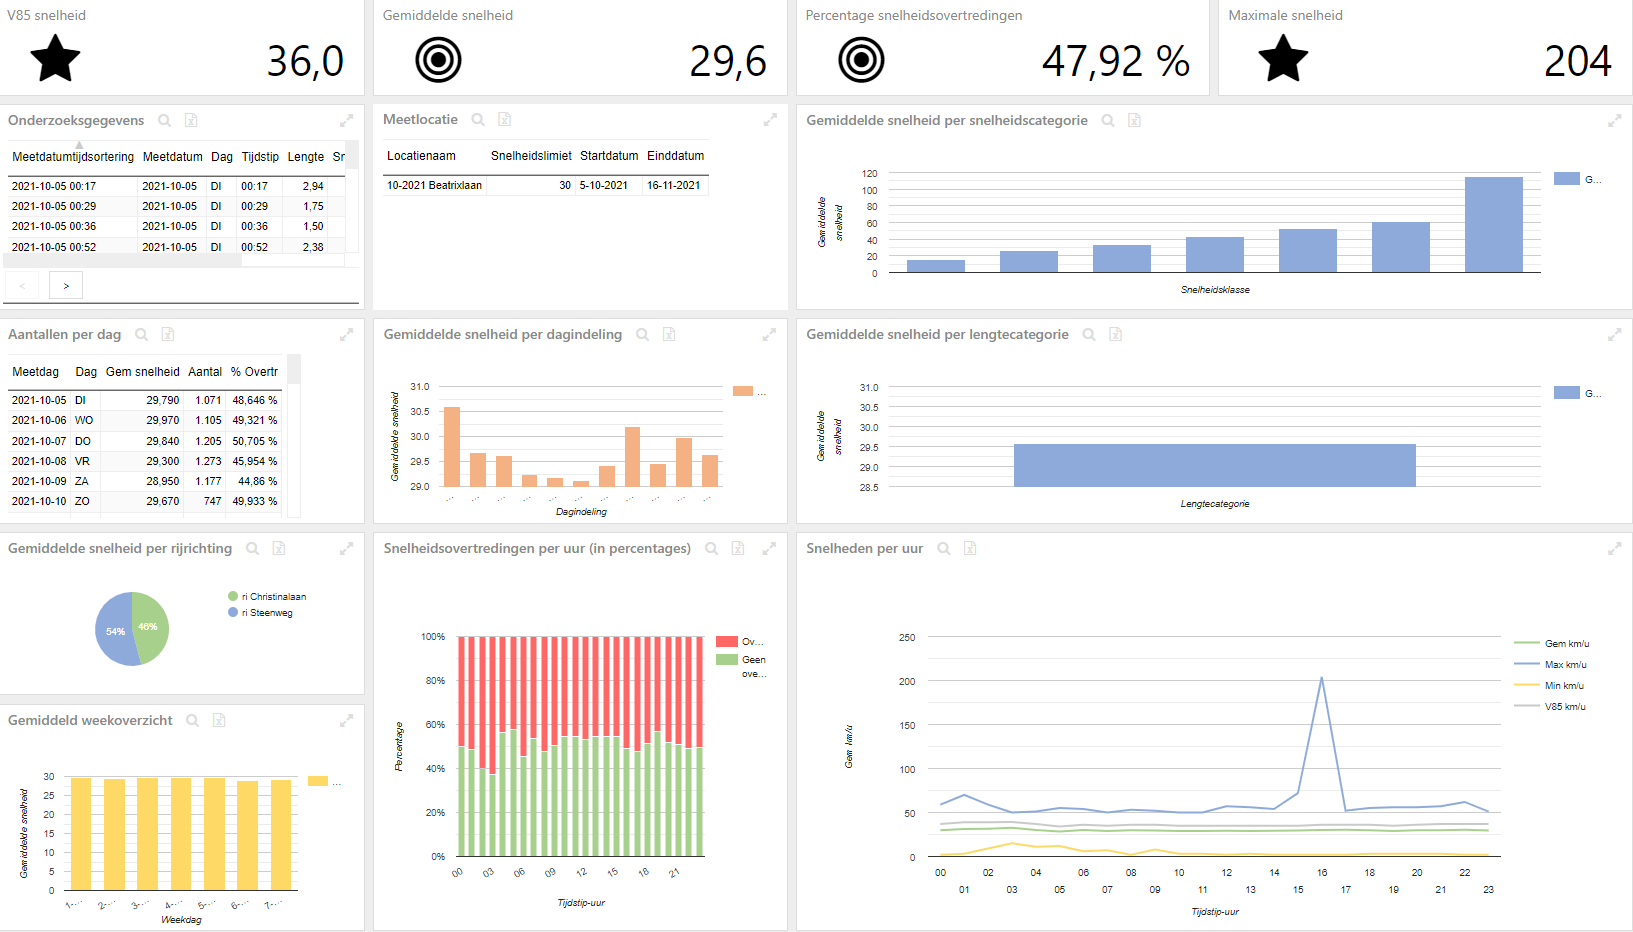Export Meetlocatie data via sheet icon
Image resolution: width=1633 pixels, height=932 pixels.
click(x=505, y=119)
